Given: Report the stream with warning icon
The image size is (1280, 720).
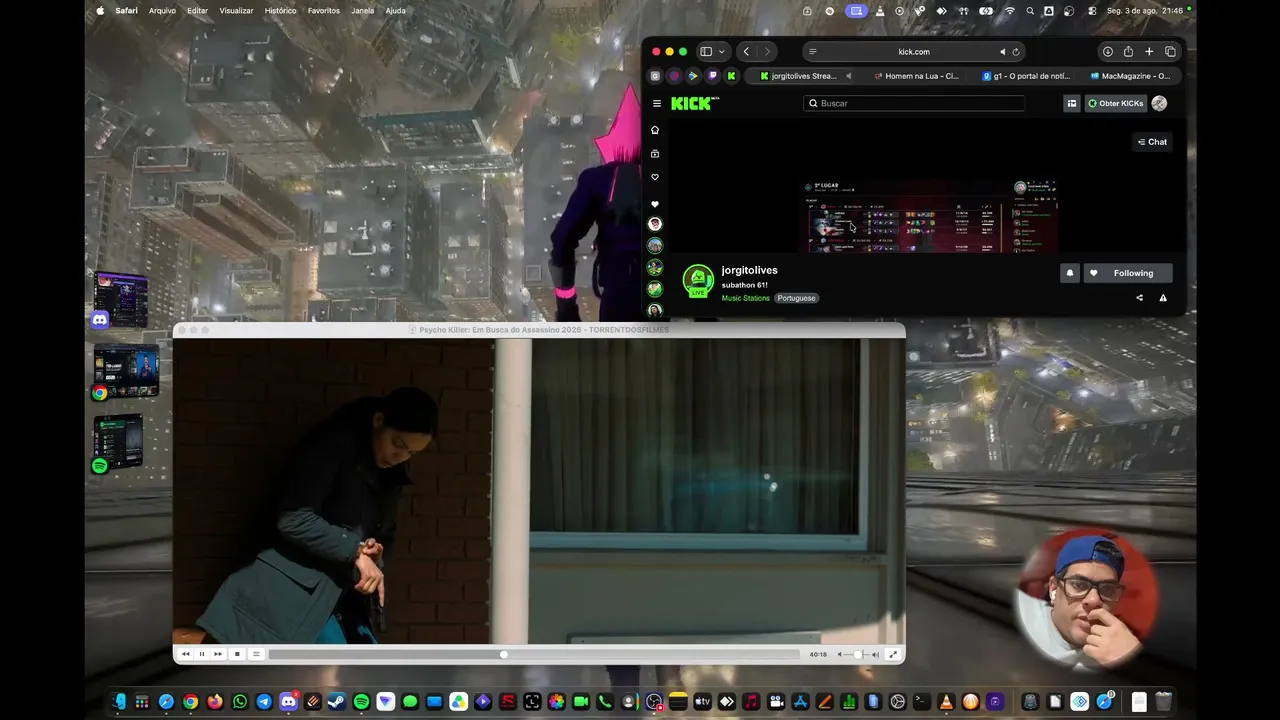Looking at the screenshot, I should click(1163, 298).
